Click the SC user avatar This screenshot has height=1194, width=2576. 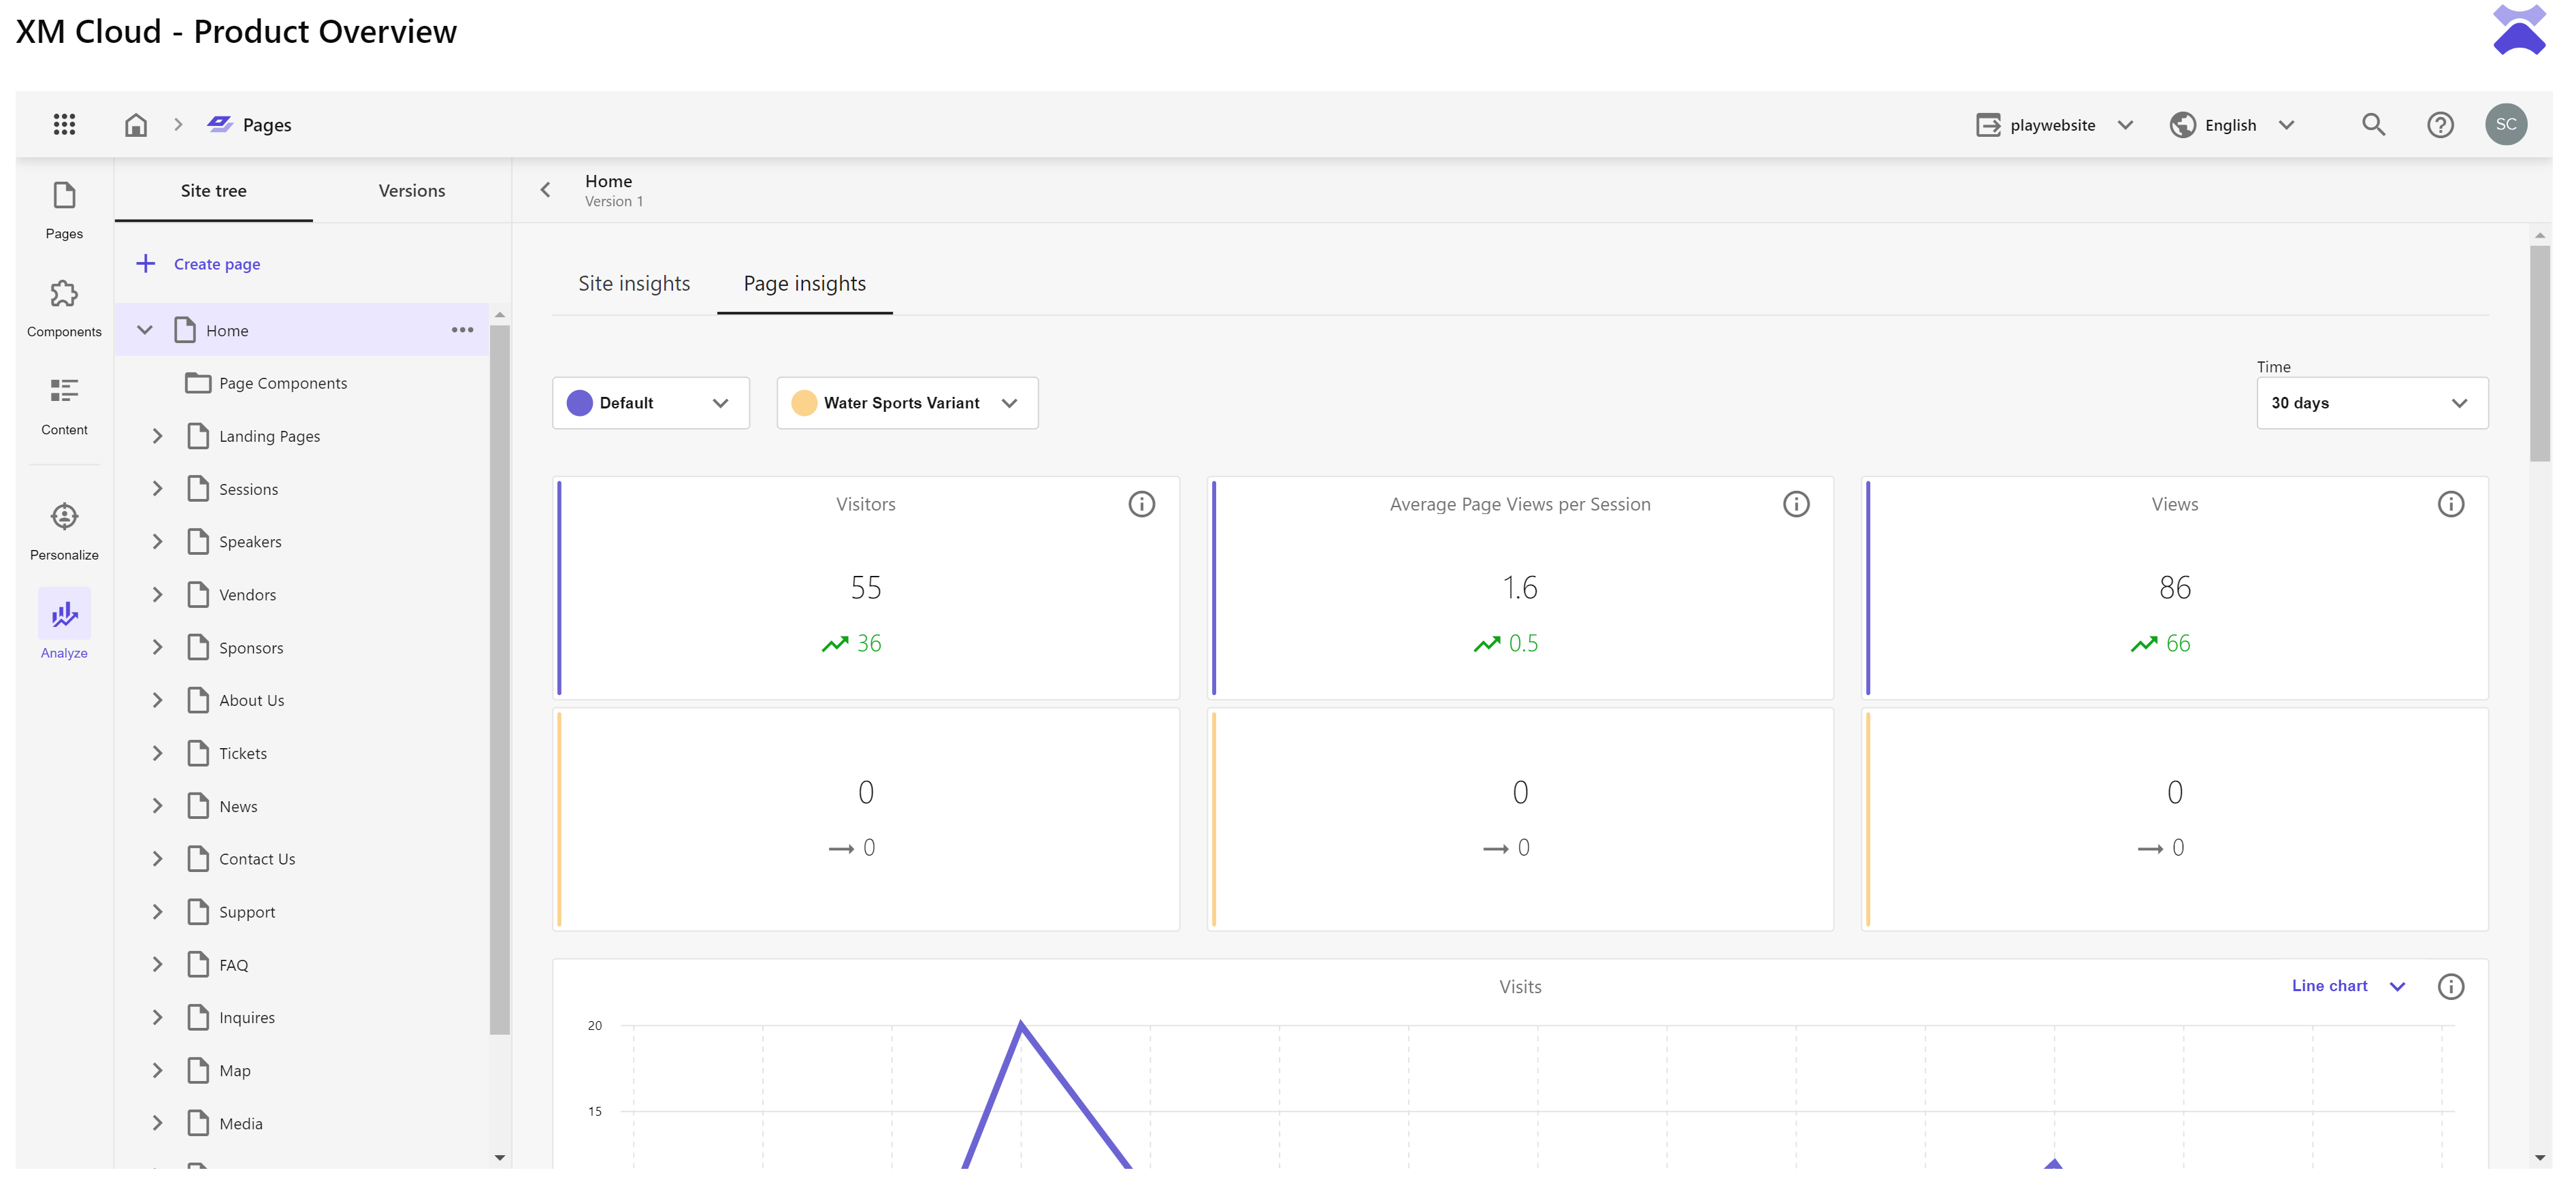(x=2505, y=125)
